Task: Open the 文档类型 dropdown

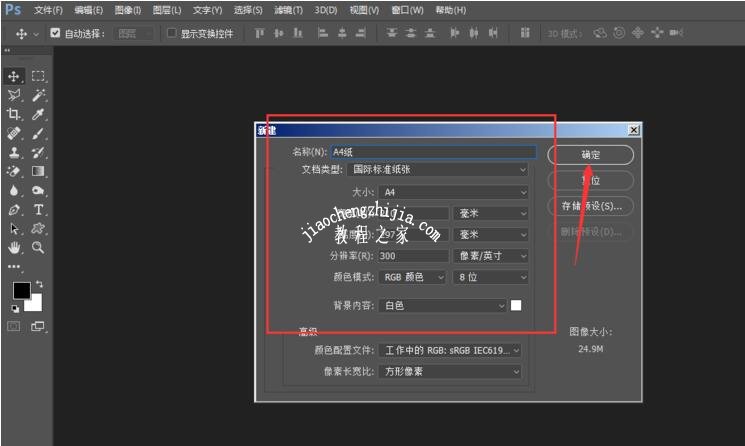Action: 436,170
